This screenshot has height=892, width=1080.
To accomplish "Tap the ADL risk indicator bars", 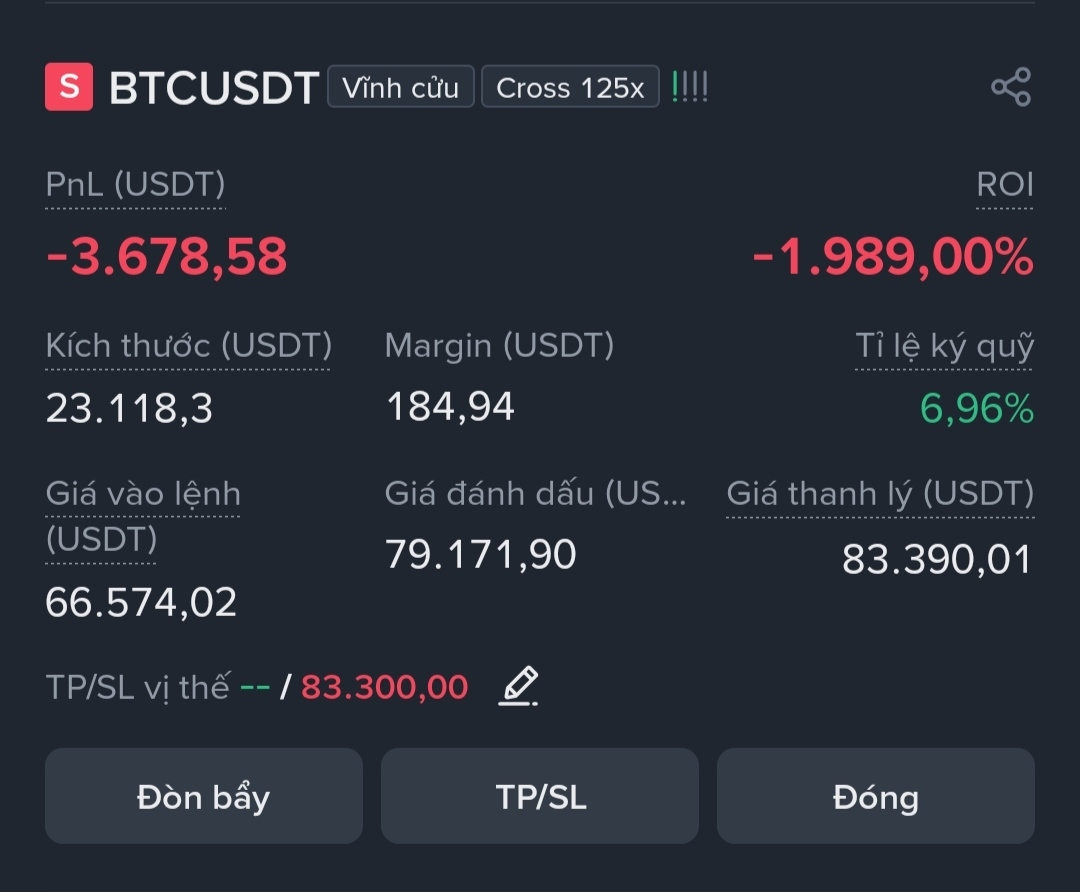I will tap(689, 87).
